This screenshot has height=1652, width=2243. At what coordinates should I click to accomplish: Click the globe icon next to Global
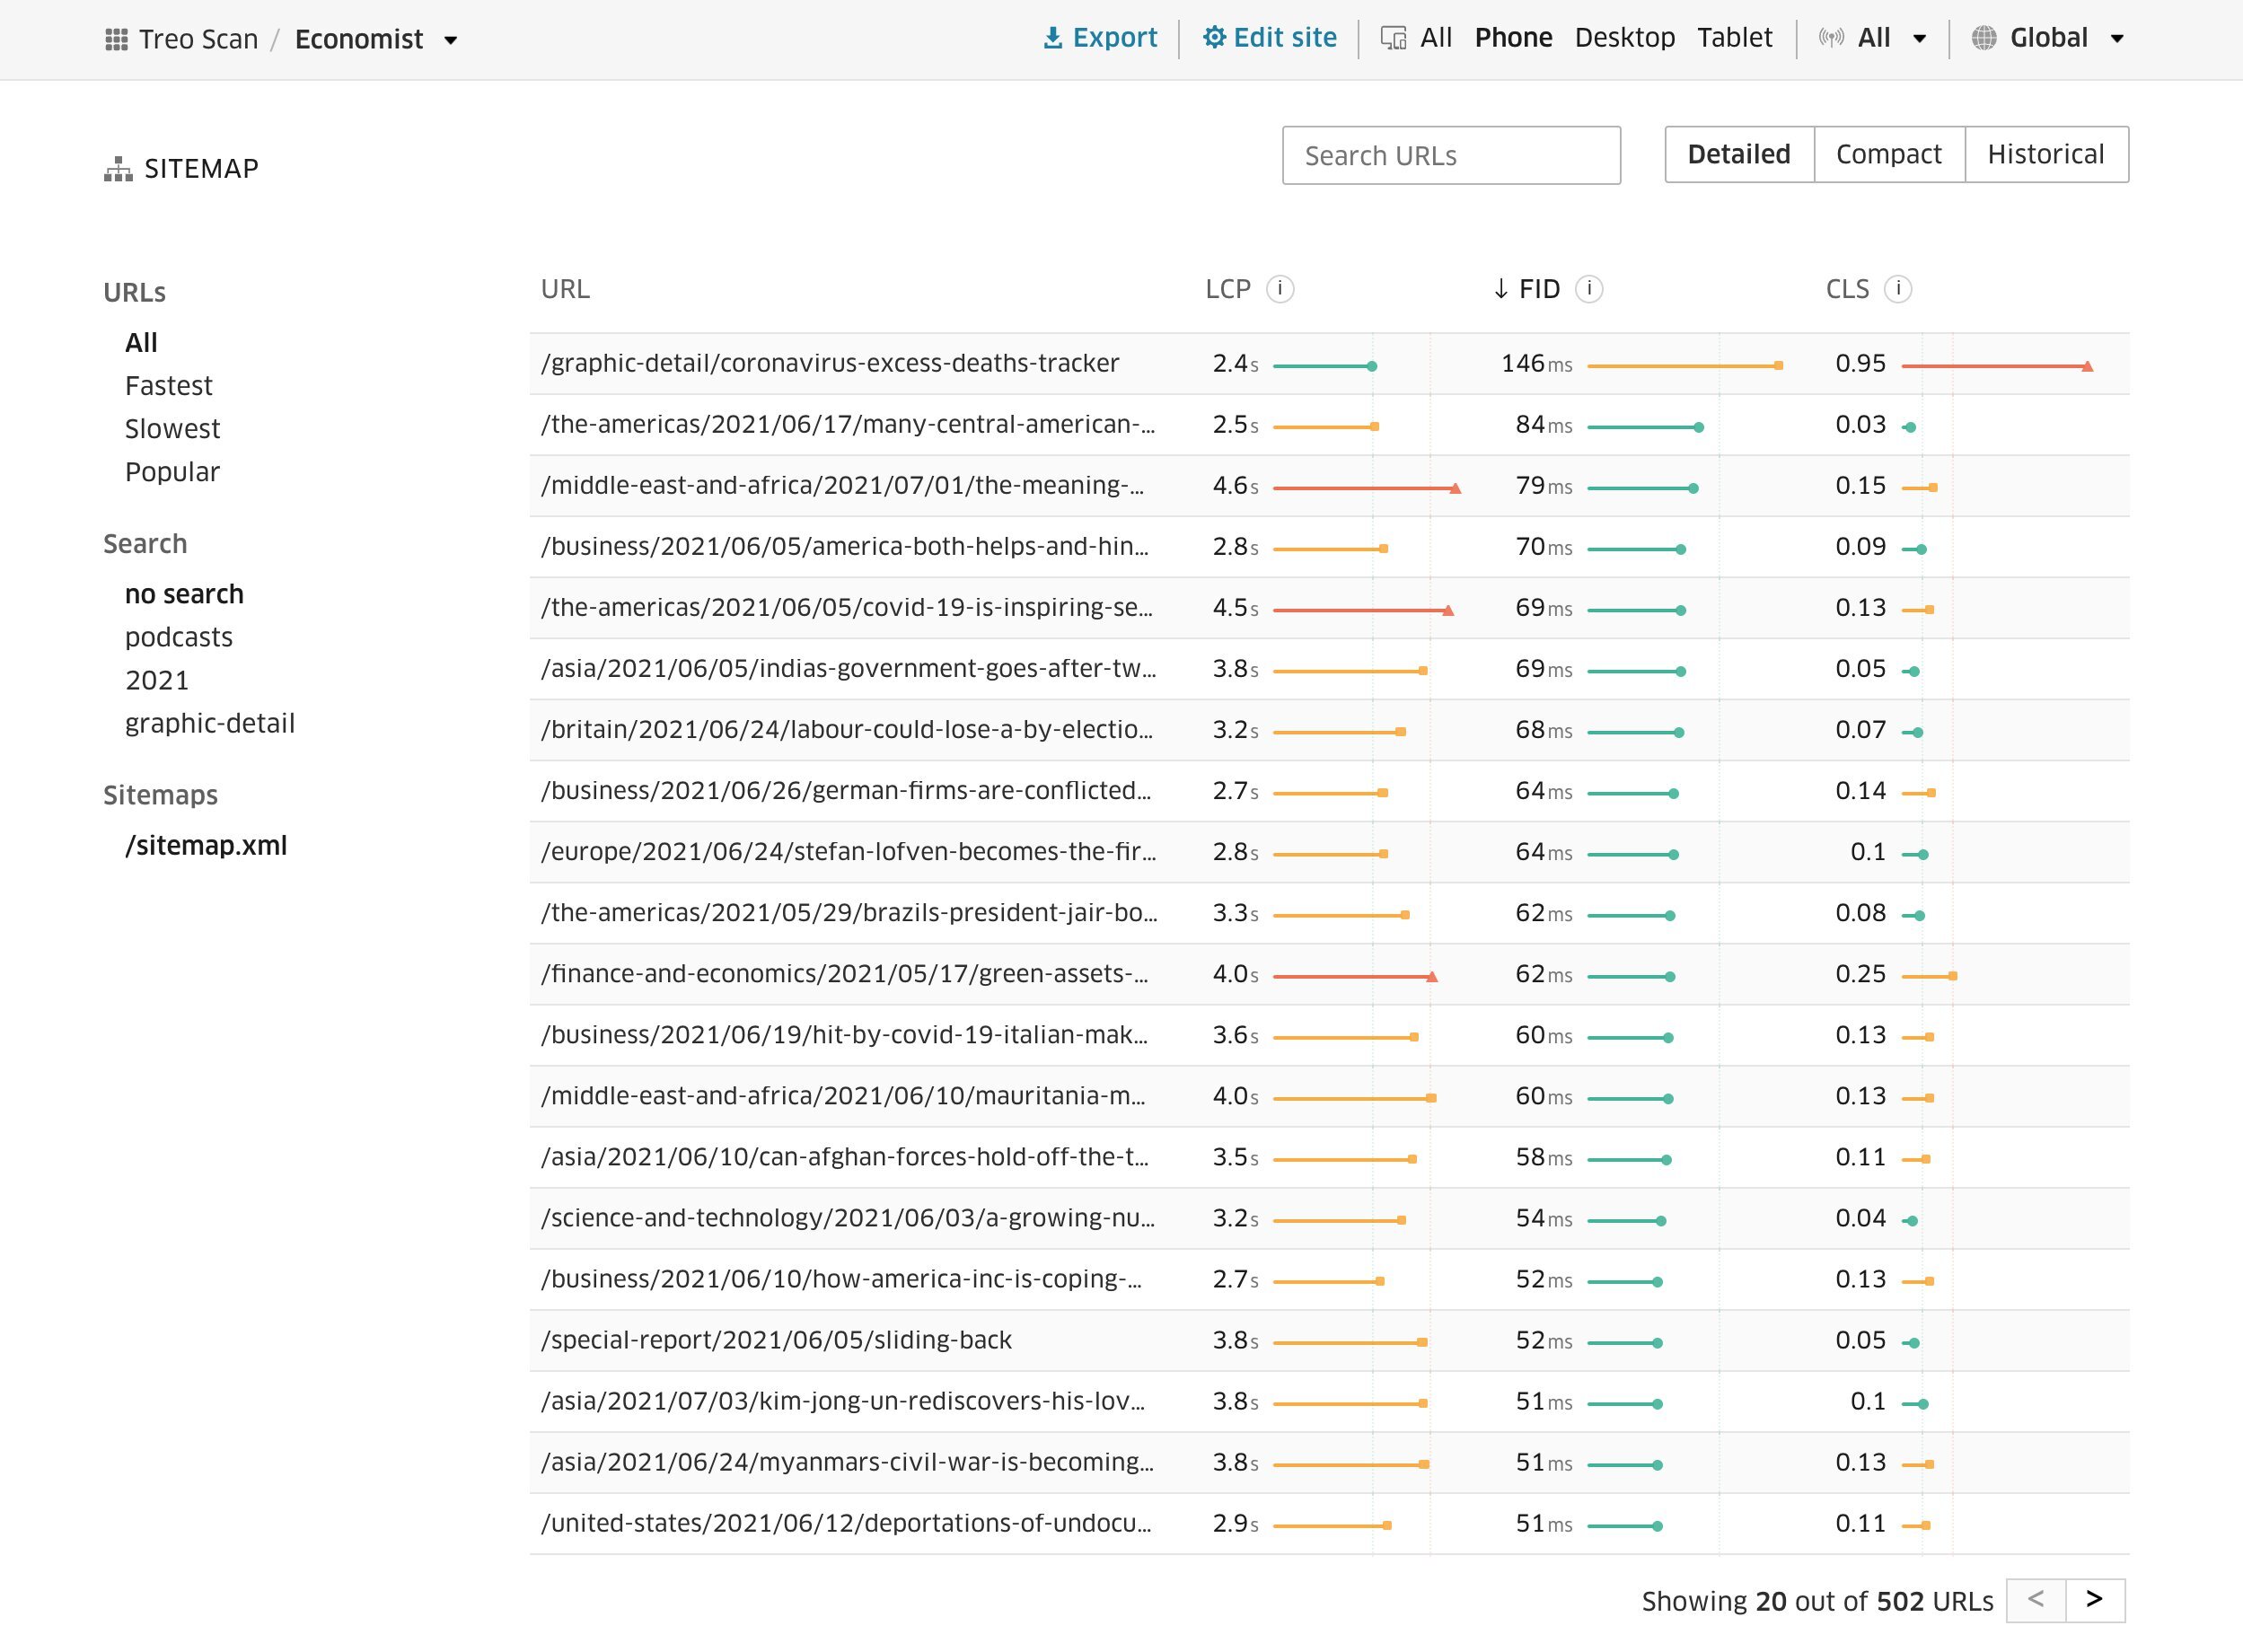[x=1988, y=37]
